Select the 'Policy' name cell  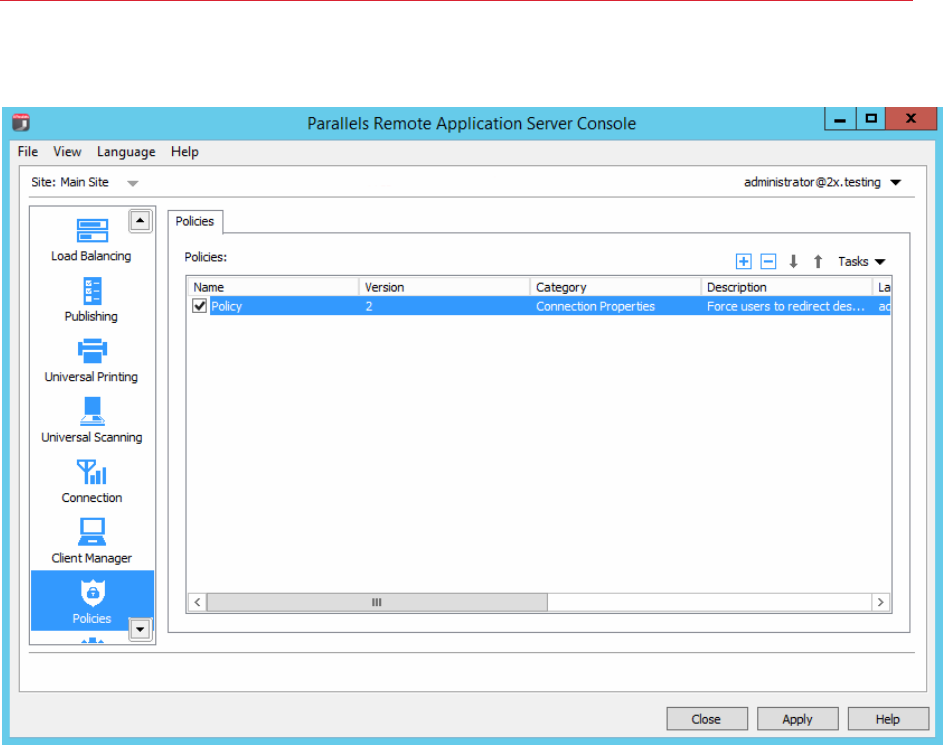226,306
